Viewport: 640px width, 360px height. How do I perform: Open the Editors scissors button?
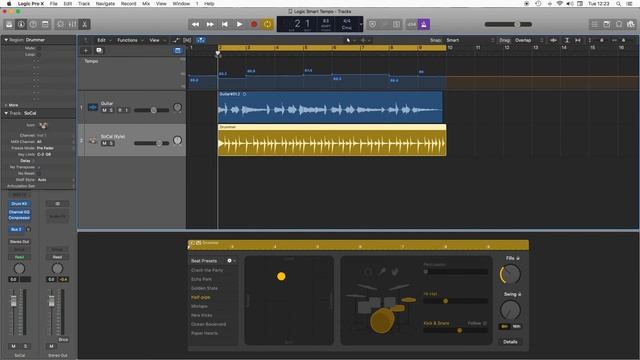[84, 24]
